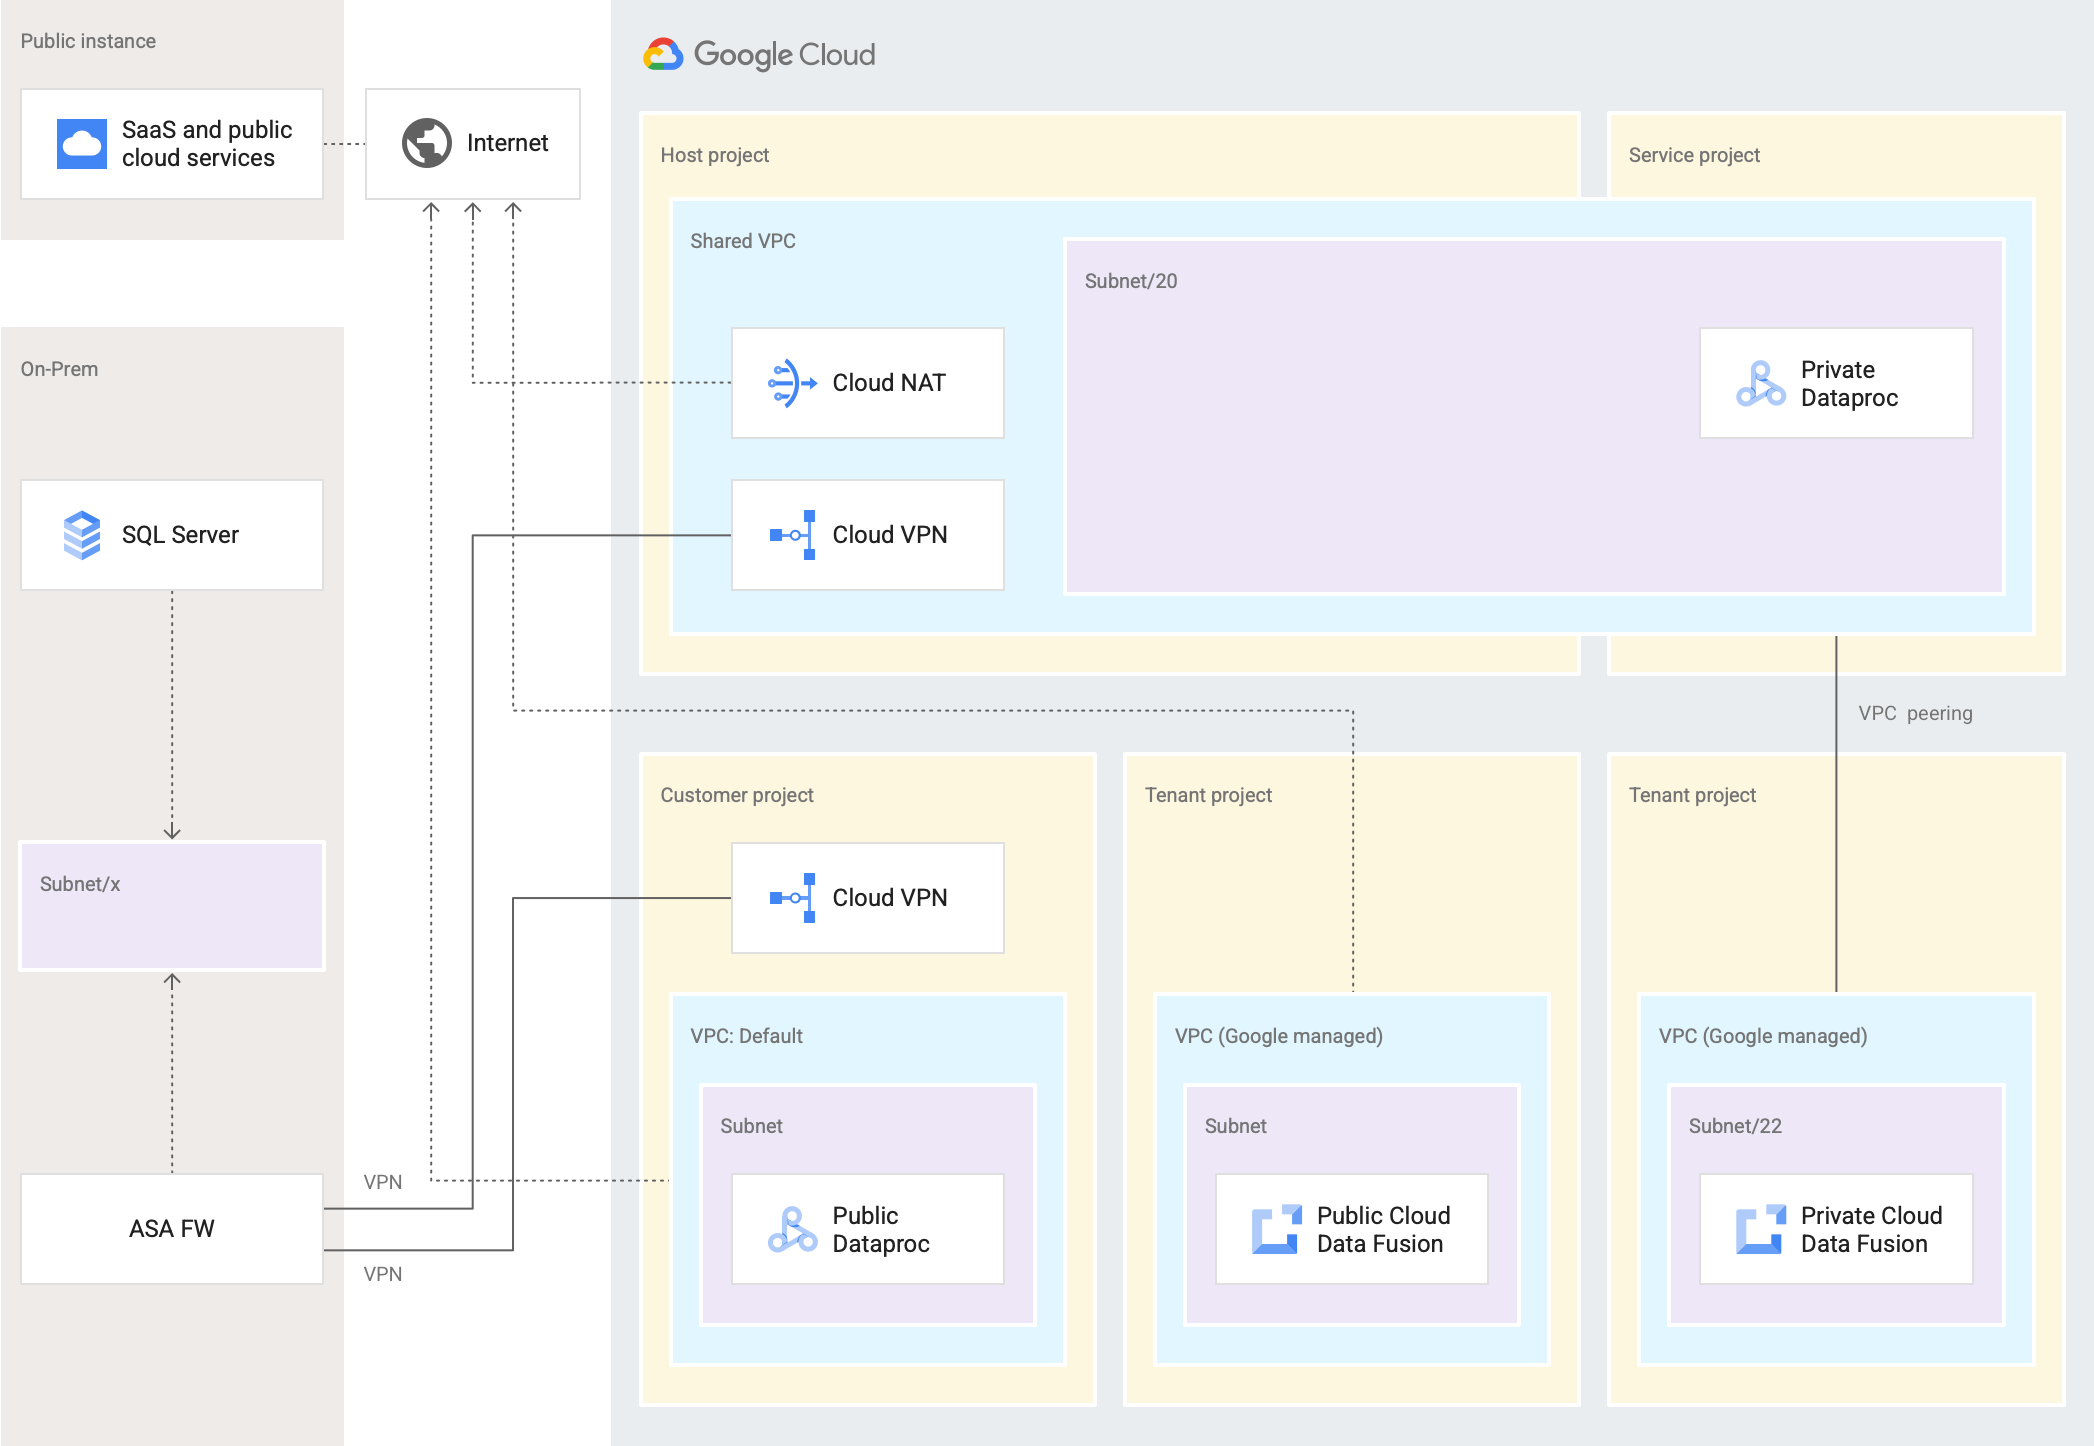Click the 'Subnet/22' label

click(x=1735, y=1126)
